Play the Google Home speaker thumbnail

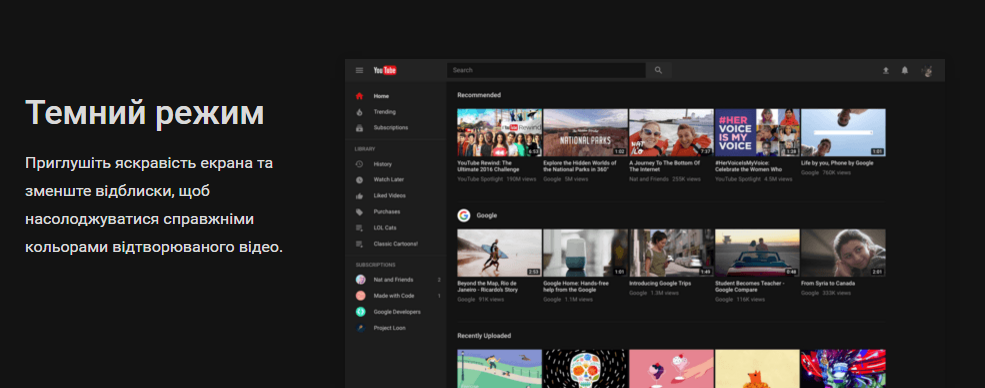[585, 253]
